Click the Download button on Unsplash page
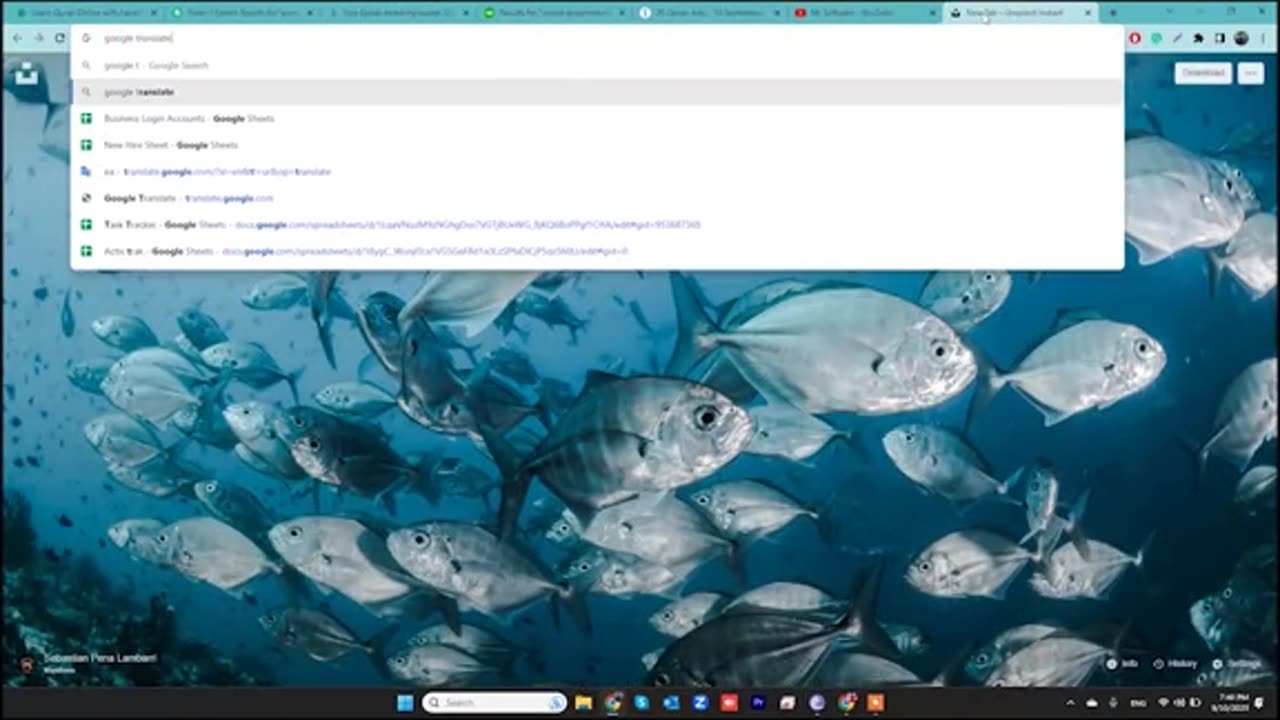 point(1203,73)
